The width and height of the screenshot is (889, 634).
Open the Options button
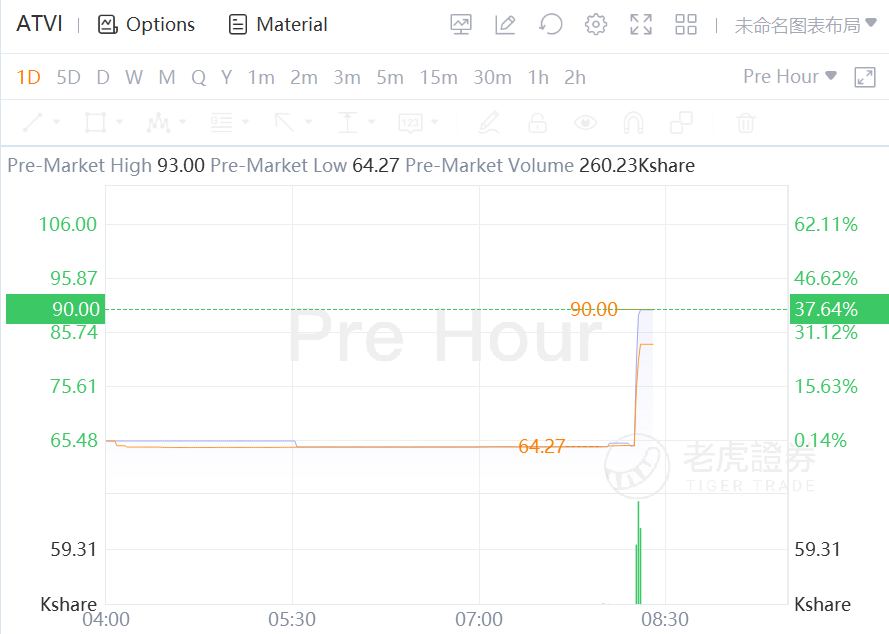click(146, 25)
